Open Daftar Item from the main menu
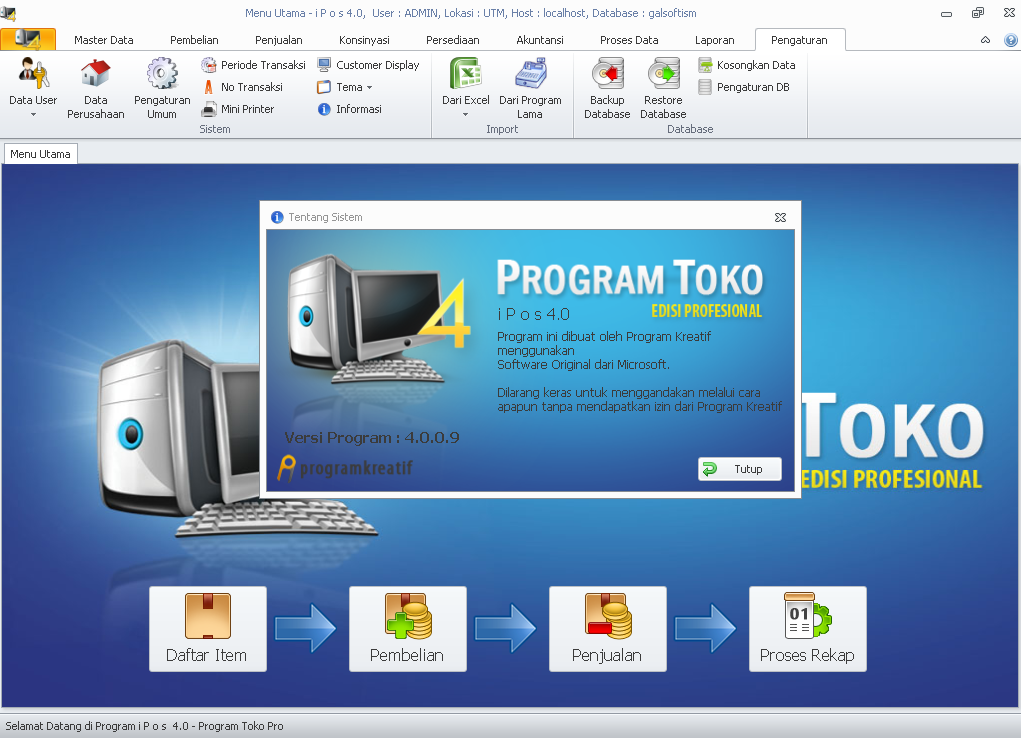The height and width of the screenshot is (738, 1021). click(x=207, y=628)
